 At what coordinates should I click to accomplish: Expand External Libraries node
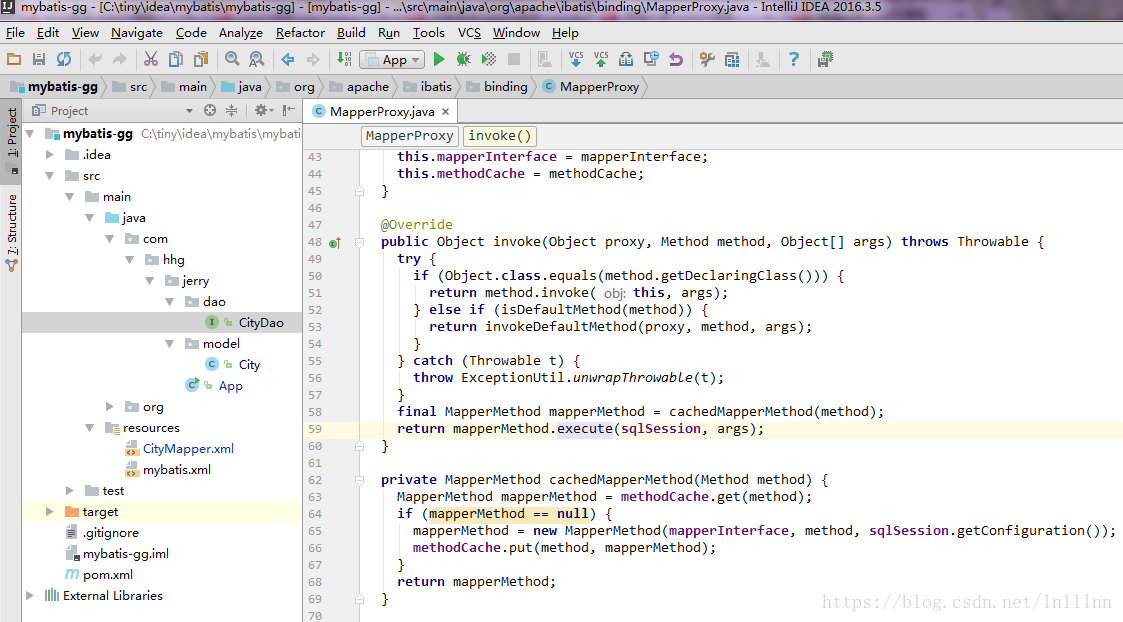pos(29,595)
